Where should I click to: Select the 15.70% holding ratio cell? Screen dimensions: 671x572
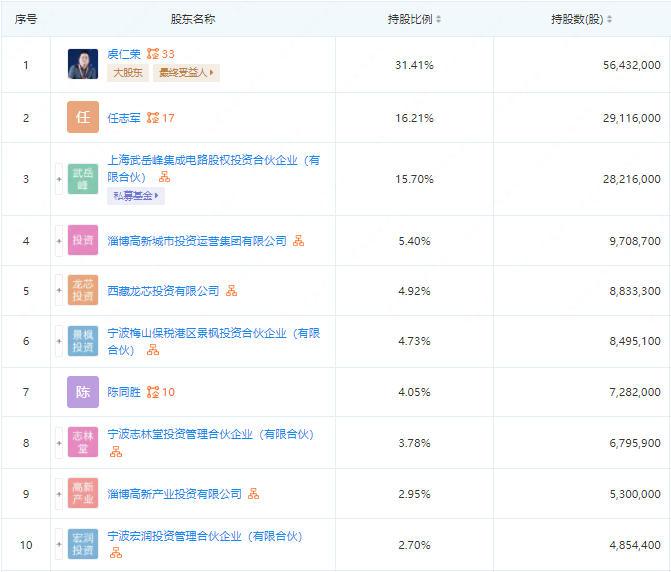[x=414, y=179]
